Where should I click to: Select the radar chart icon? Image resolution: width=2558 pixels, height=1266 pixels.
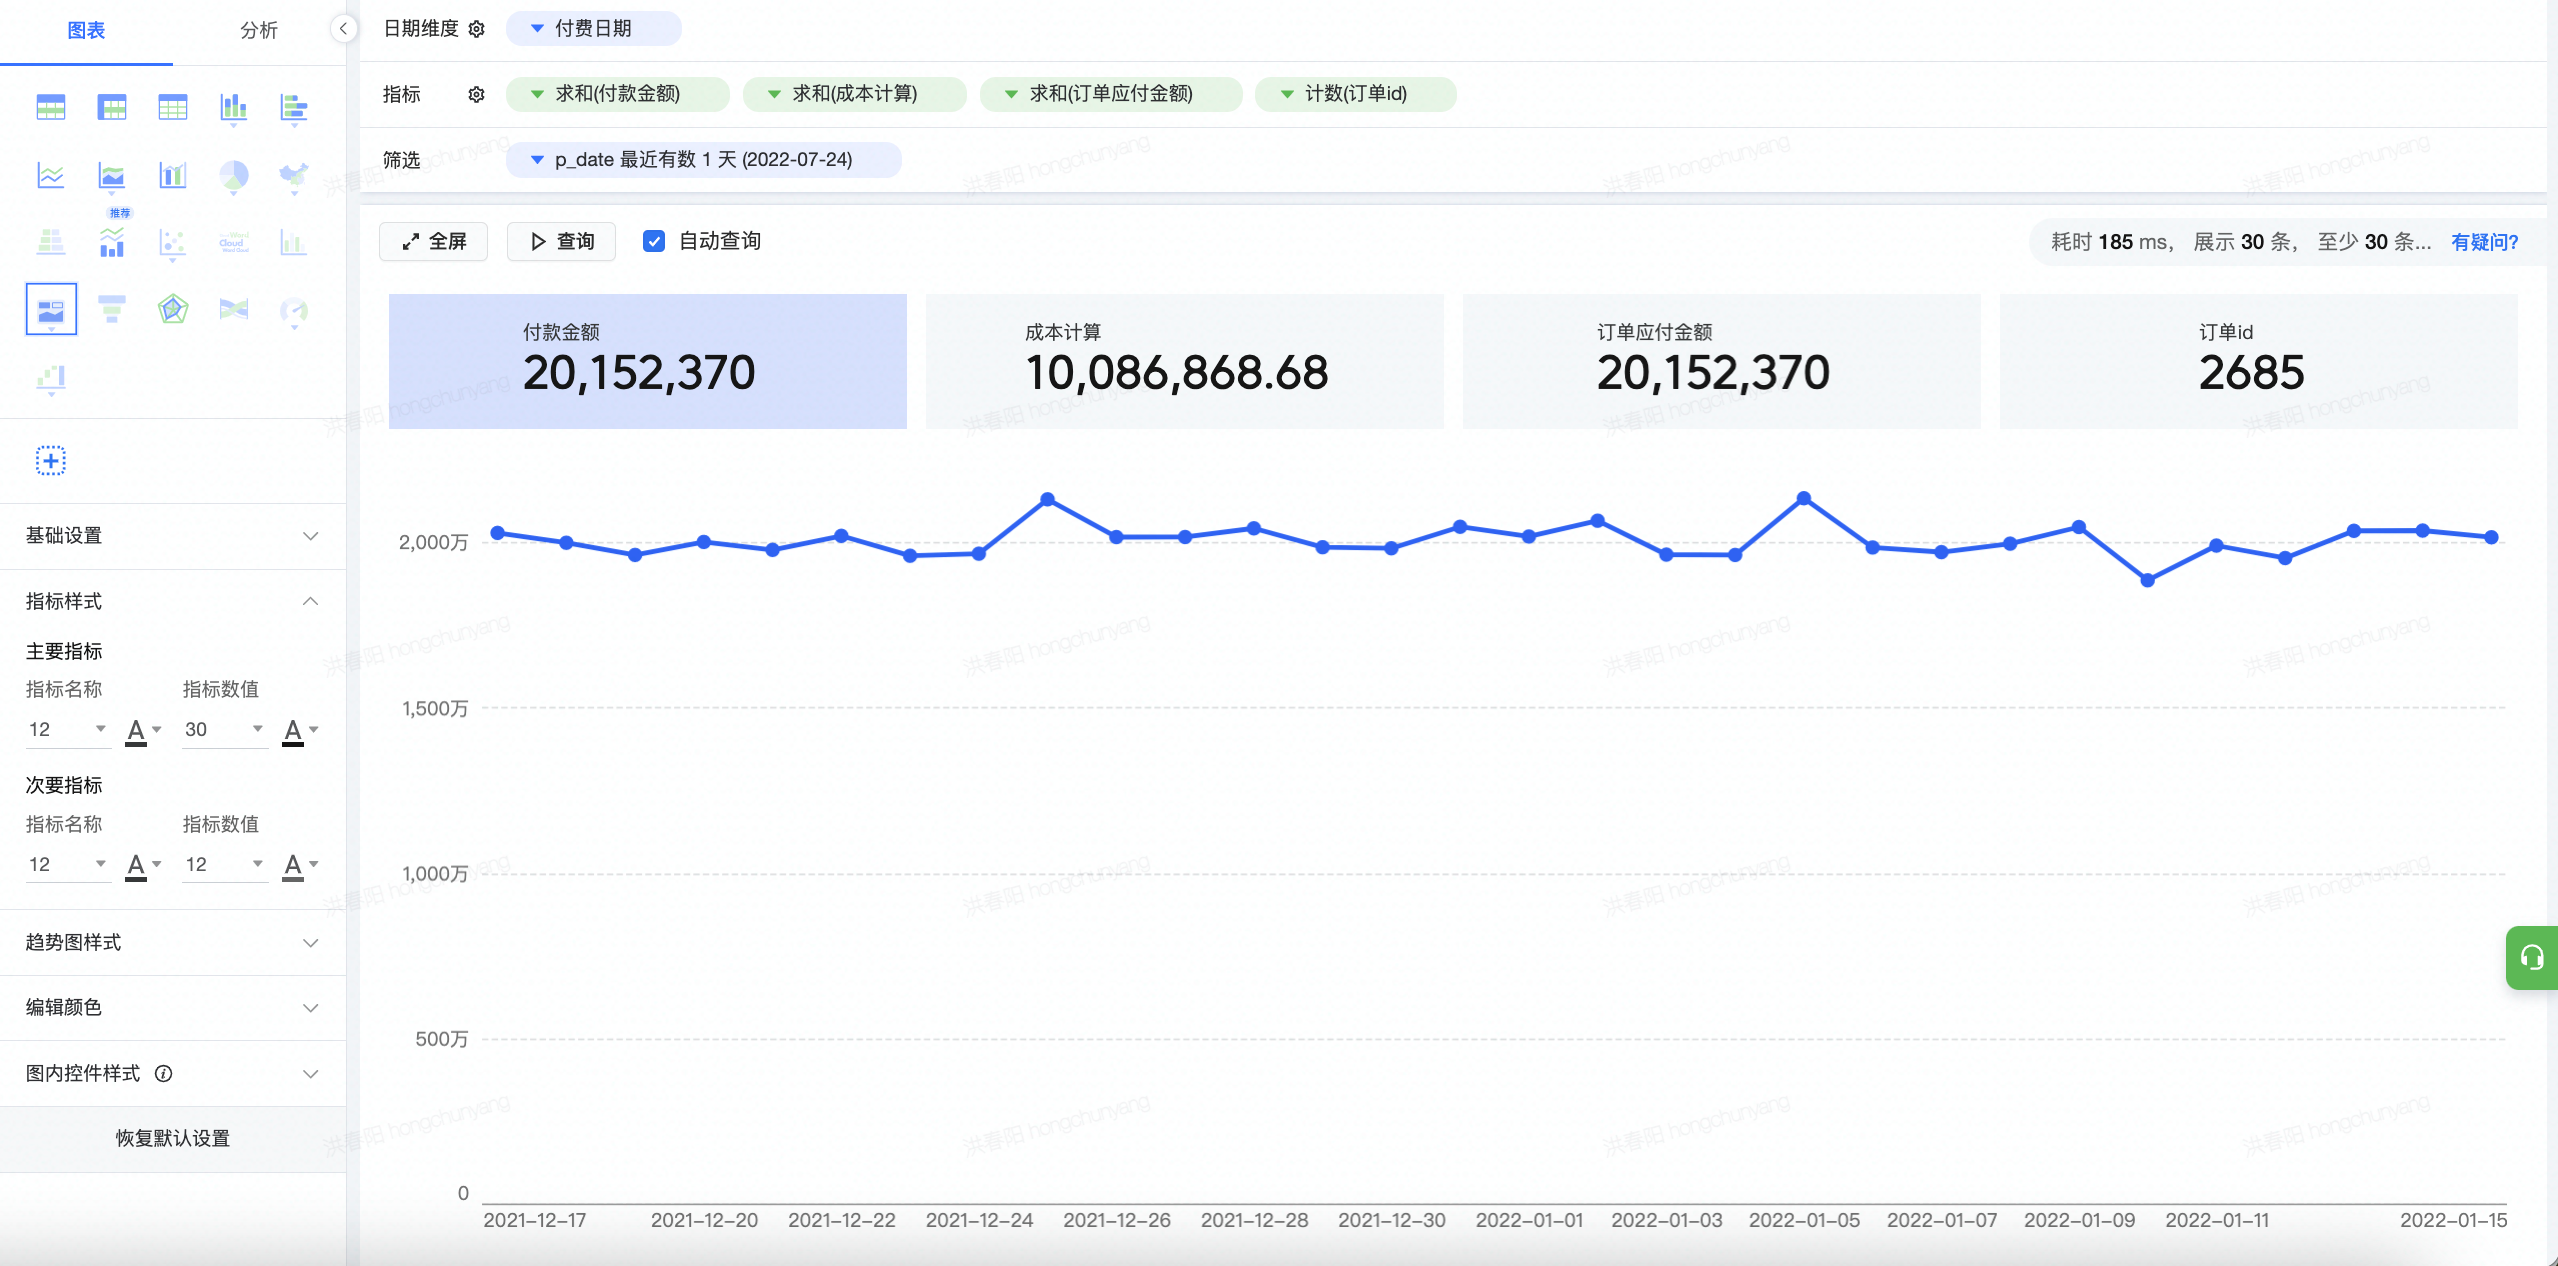173,309
